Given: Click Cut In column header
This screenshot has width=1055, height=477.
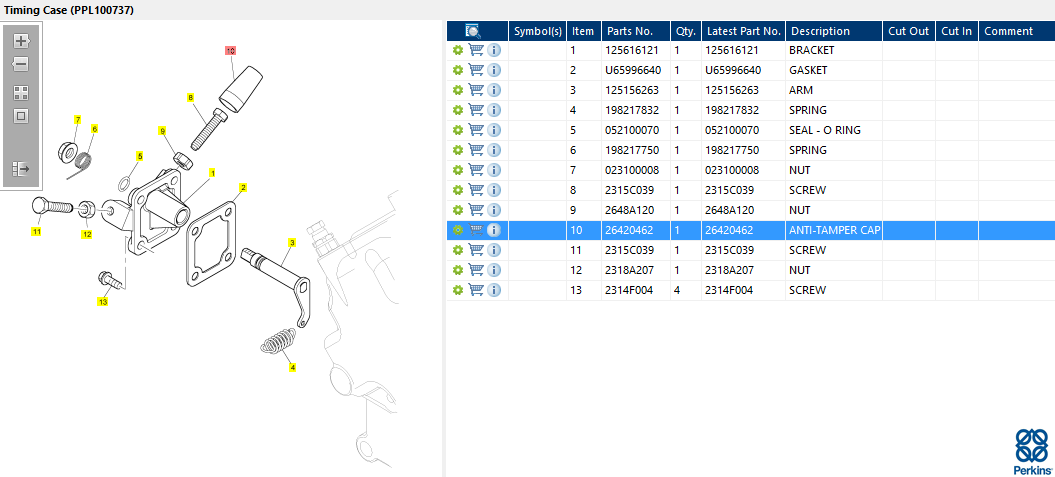Looking at the screenshot, I should [x=956, y=31].
